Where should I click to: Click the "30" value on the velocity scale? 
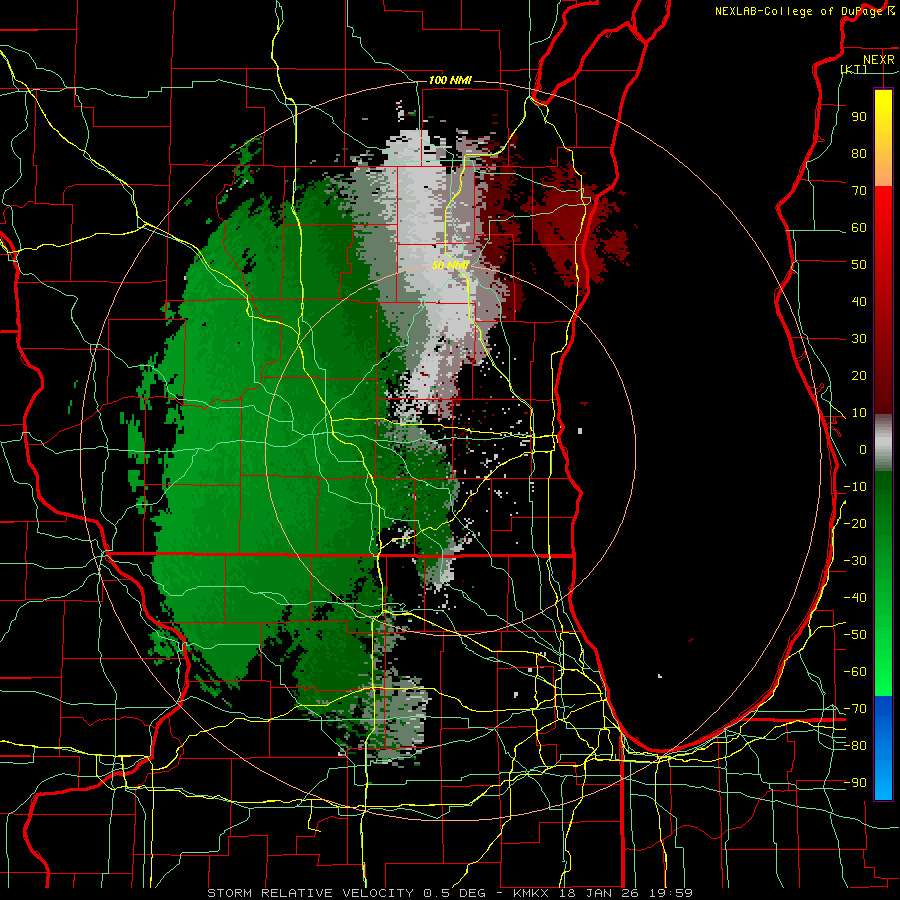point(859,339)
